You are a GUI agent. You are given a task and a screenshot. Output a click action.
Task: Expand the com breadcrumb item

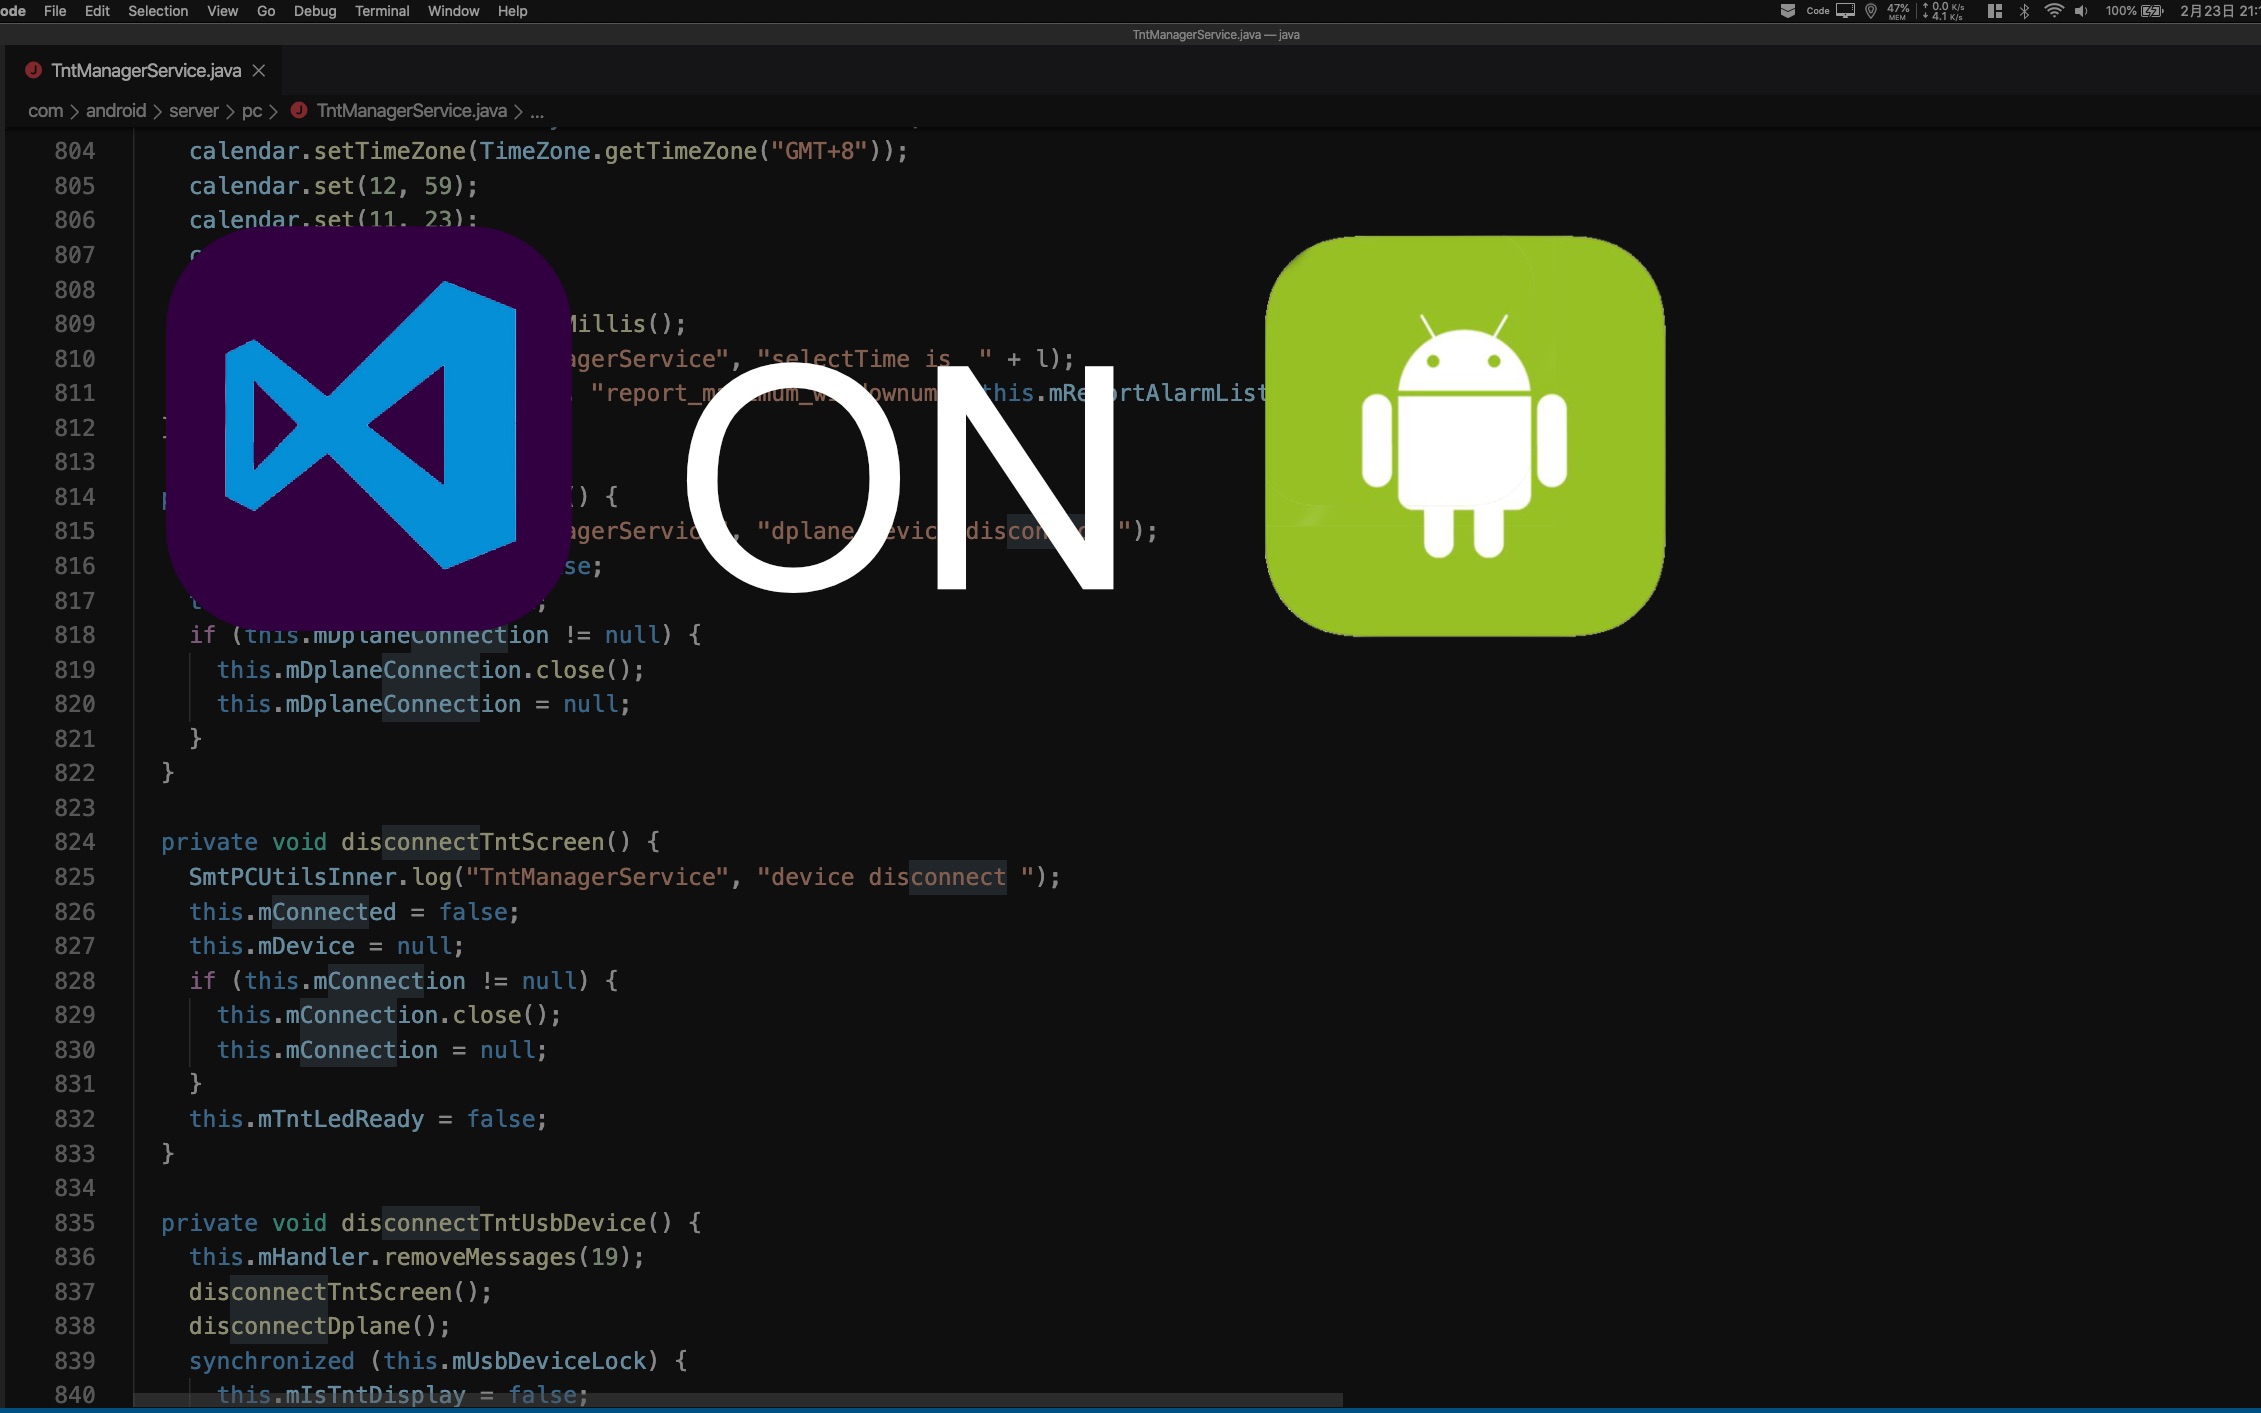(45, 110)
